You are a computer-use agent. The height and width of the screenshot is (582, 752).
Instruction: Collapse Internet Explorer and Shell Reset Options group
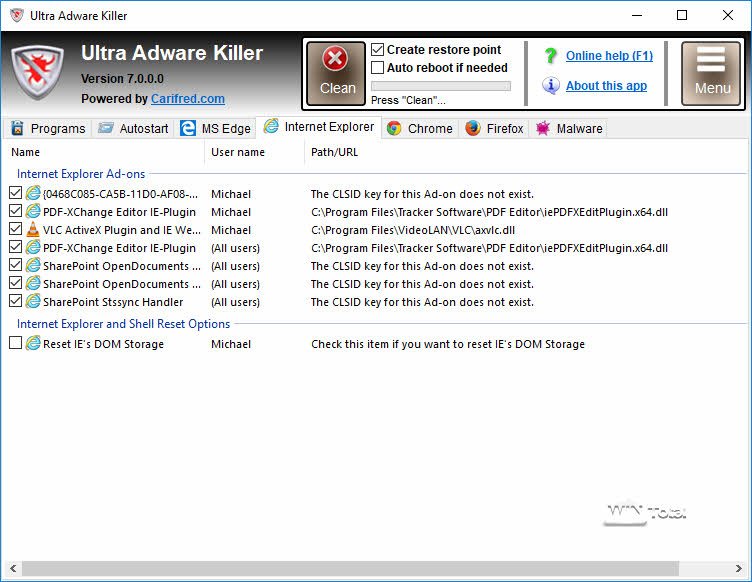(x=123, y=324)
